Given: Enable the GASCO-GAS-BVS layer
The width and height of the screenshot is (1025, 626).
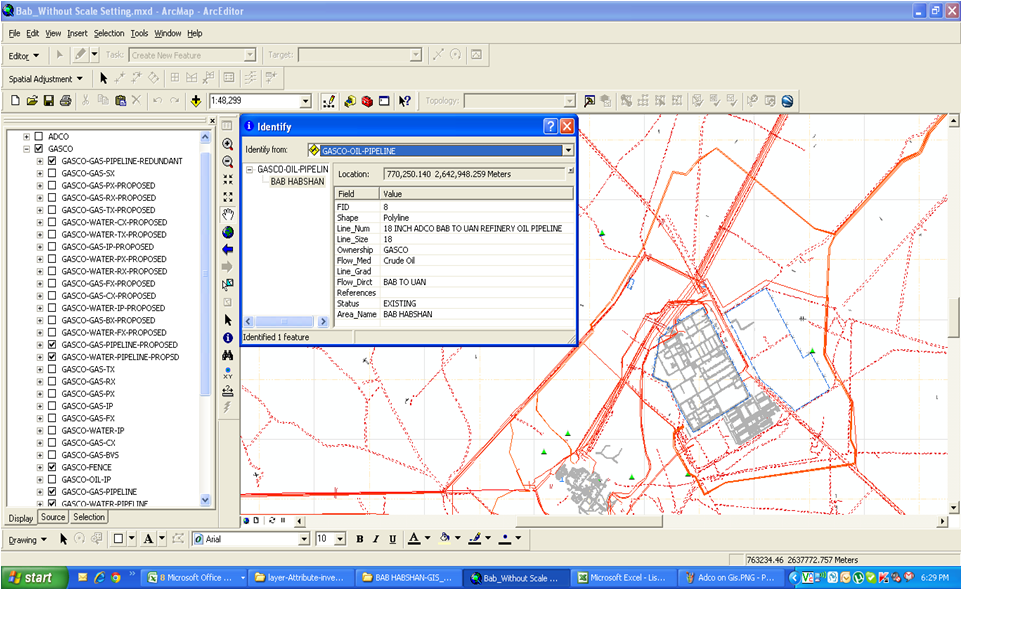Looking at the screenshot, I should (x=52, y=455).
